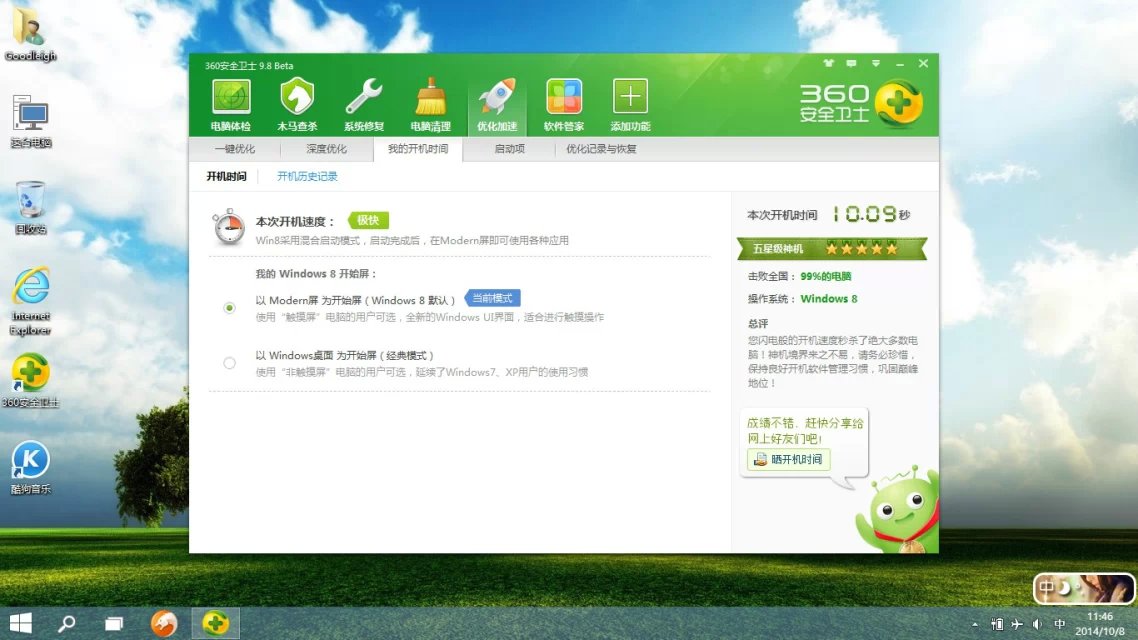This screenshot has width=1138, height=640.
Task: Select the 我的开机时间 tab
Action: 418,149
